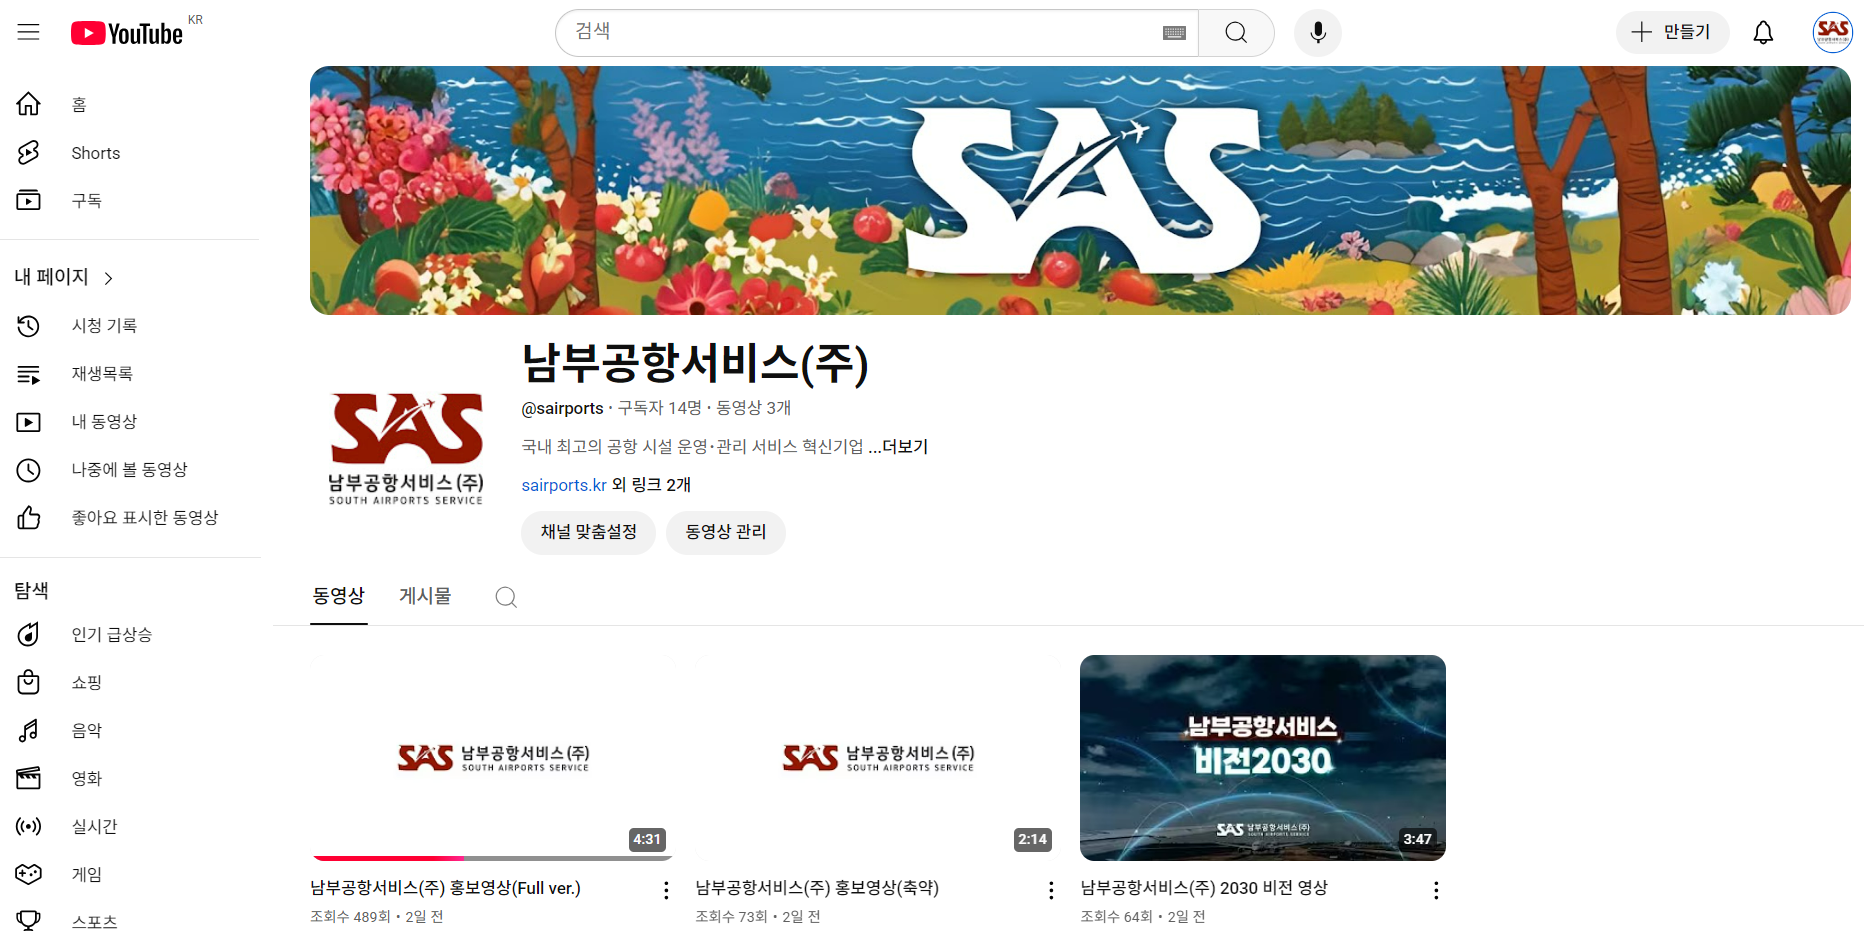Open the sairports.kr link
This screenshot has width=1864, height=931.
564,485
